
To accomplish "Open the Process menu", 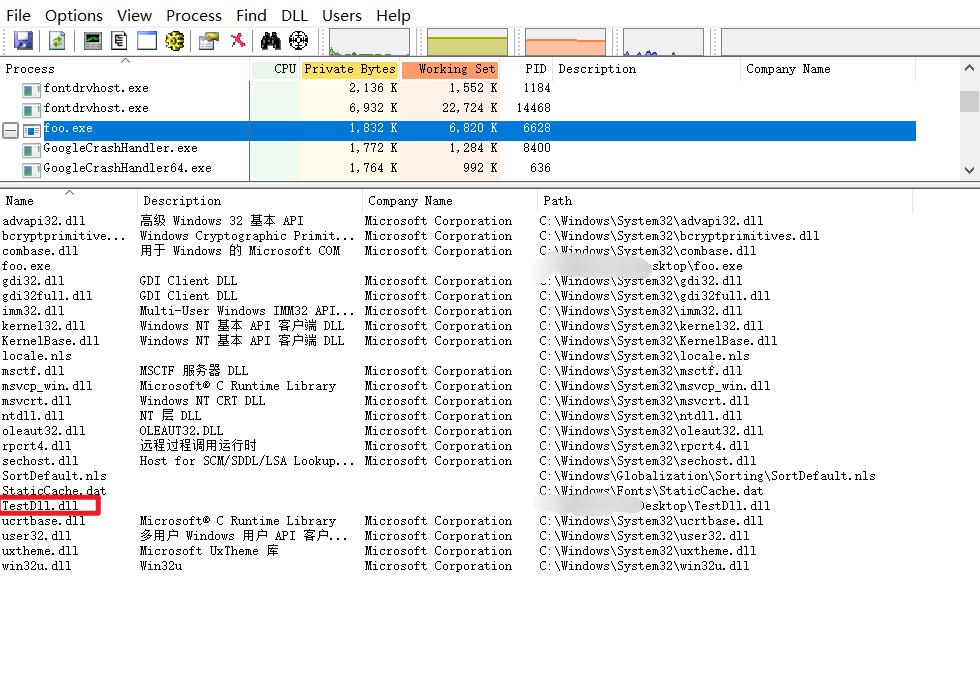I will (x=194, y=15).
